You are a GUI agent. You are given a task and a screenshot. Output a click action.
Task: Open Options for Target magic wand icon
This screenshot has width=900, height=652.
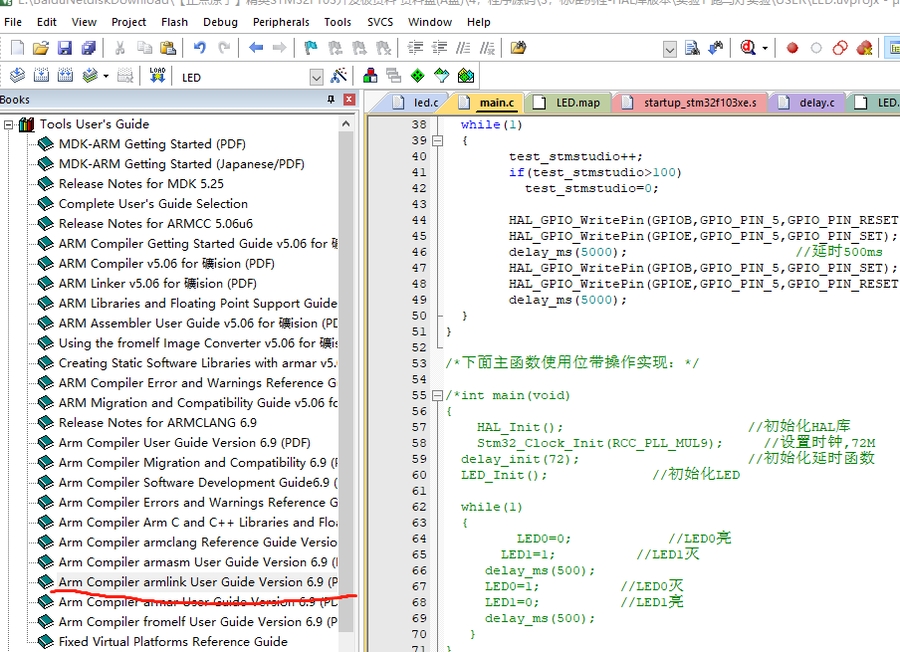click(x=339, y=76)
